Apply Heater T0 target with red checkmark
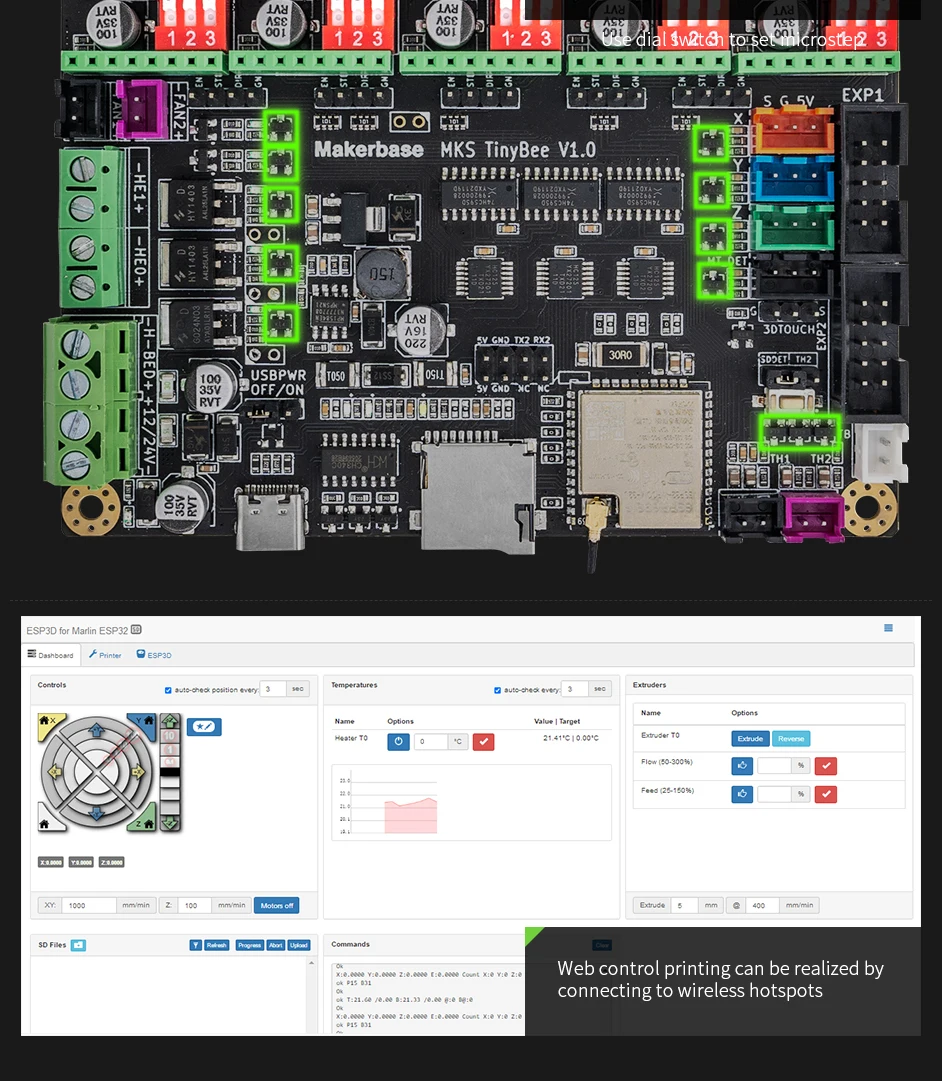The width and height of the screenshot is (942, 1081). point(483,742)
